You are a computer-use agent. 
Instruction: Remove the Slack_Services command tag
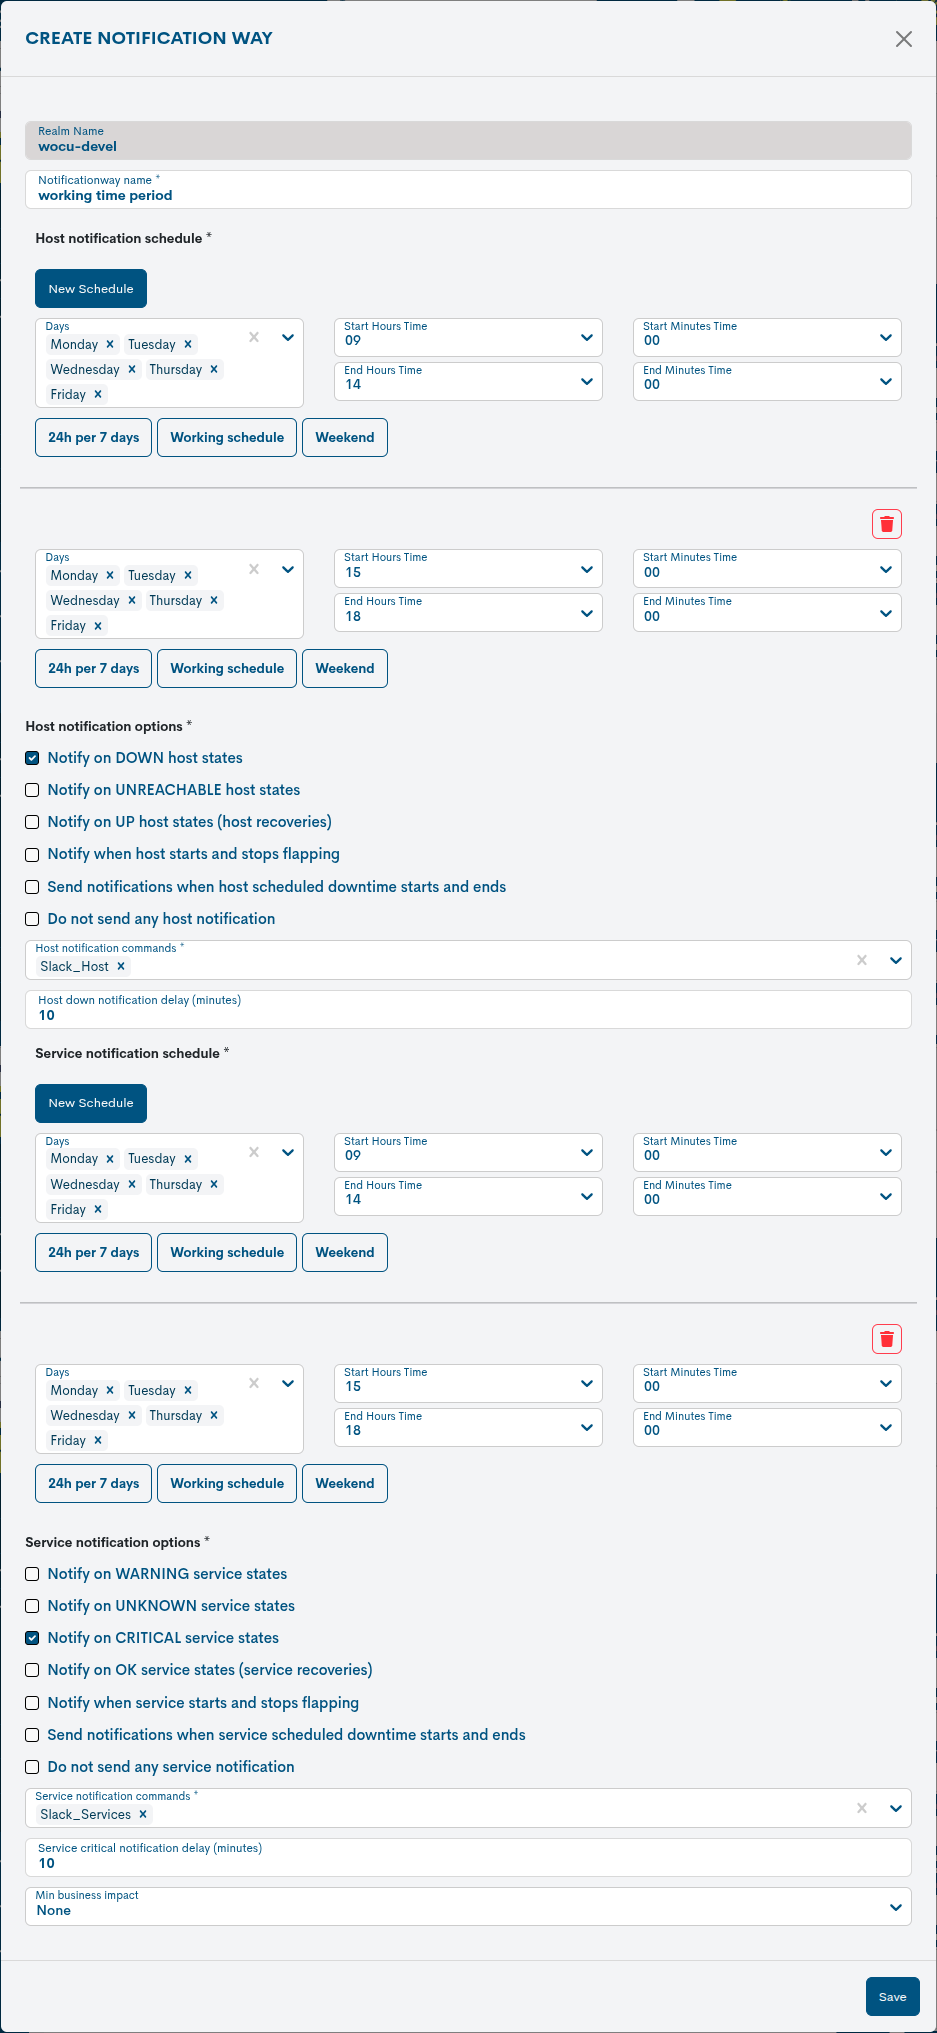pos(143,1814)
